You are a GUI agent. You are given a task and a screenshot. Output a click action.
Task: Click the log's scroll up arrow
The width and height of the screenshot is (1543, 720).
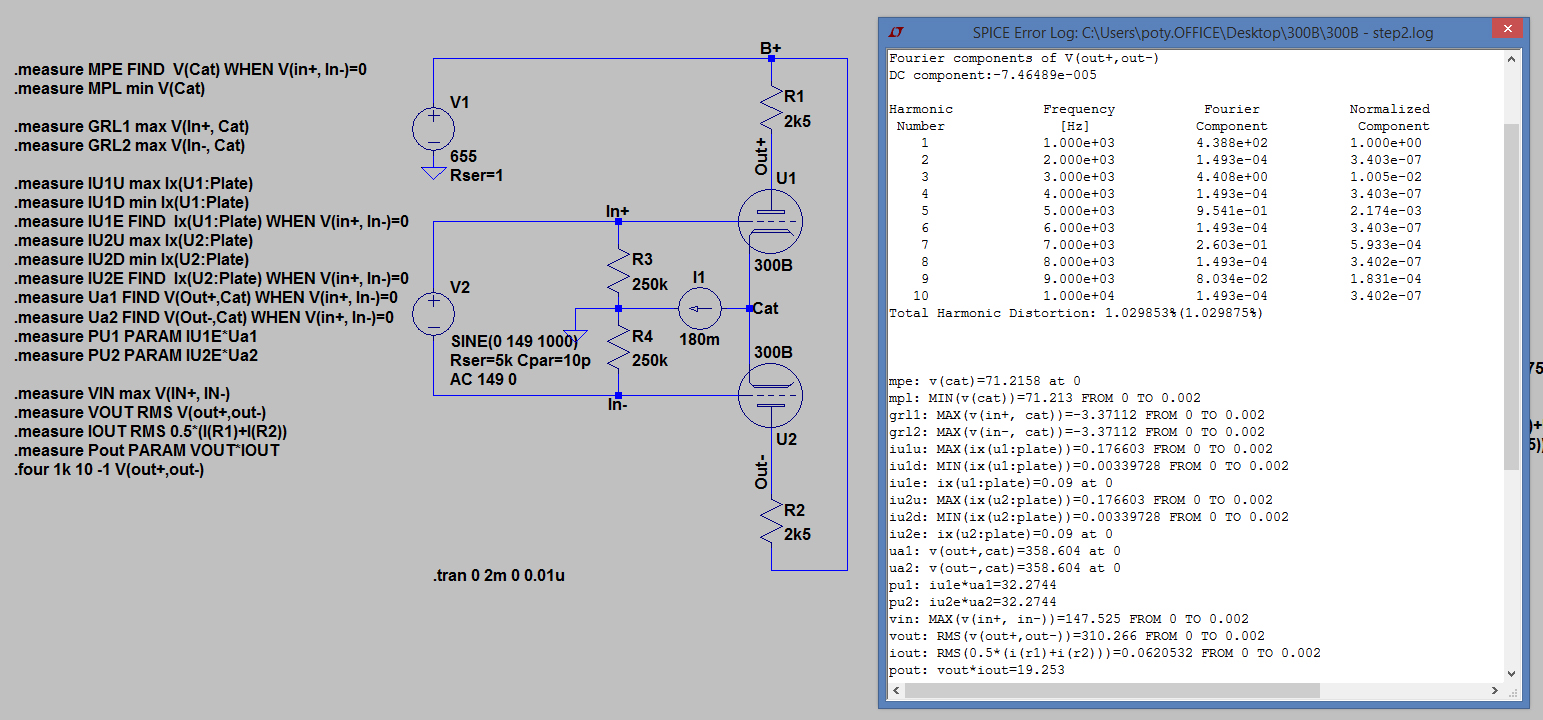(1512, 60)
